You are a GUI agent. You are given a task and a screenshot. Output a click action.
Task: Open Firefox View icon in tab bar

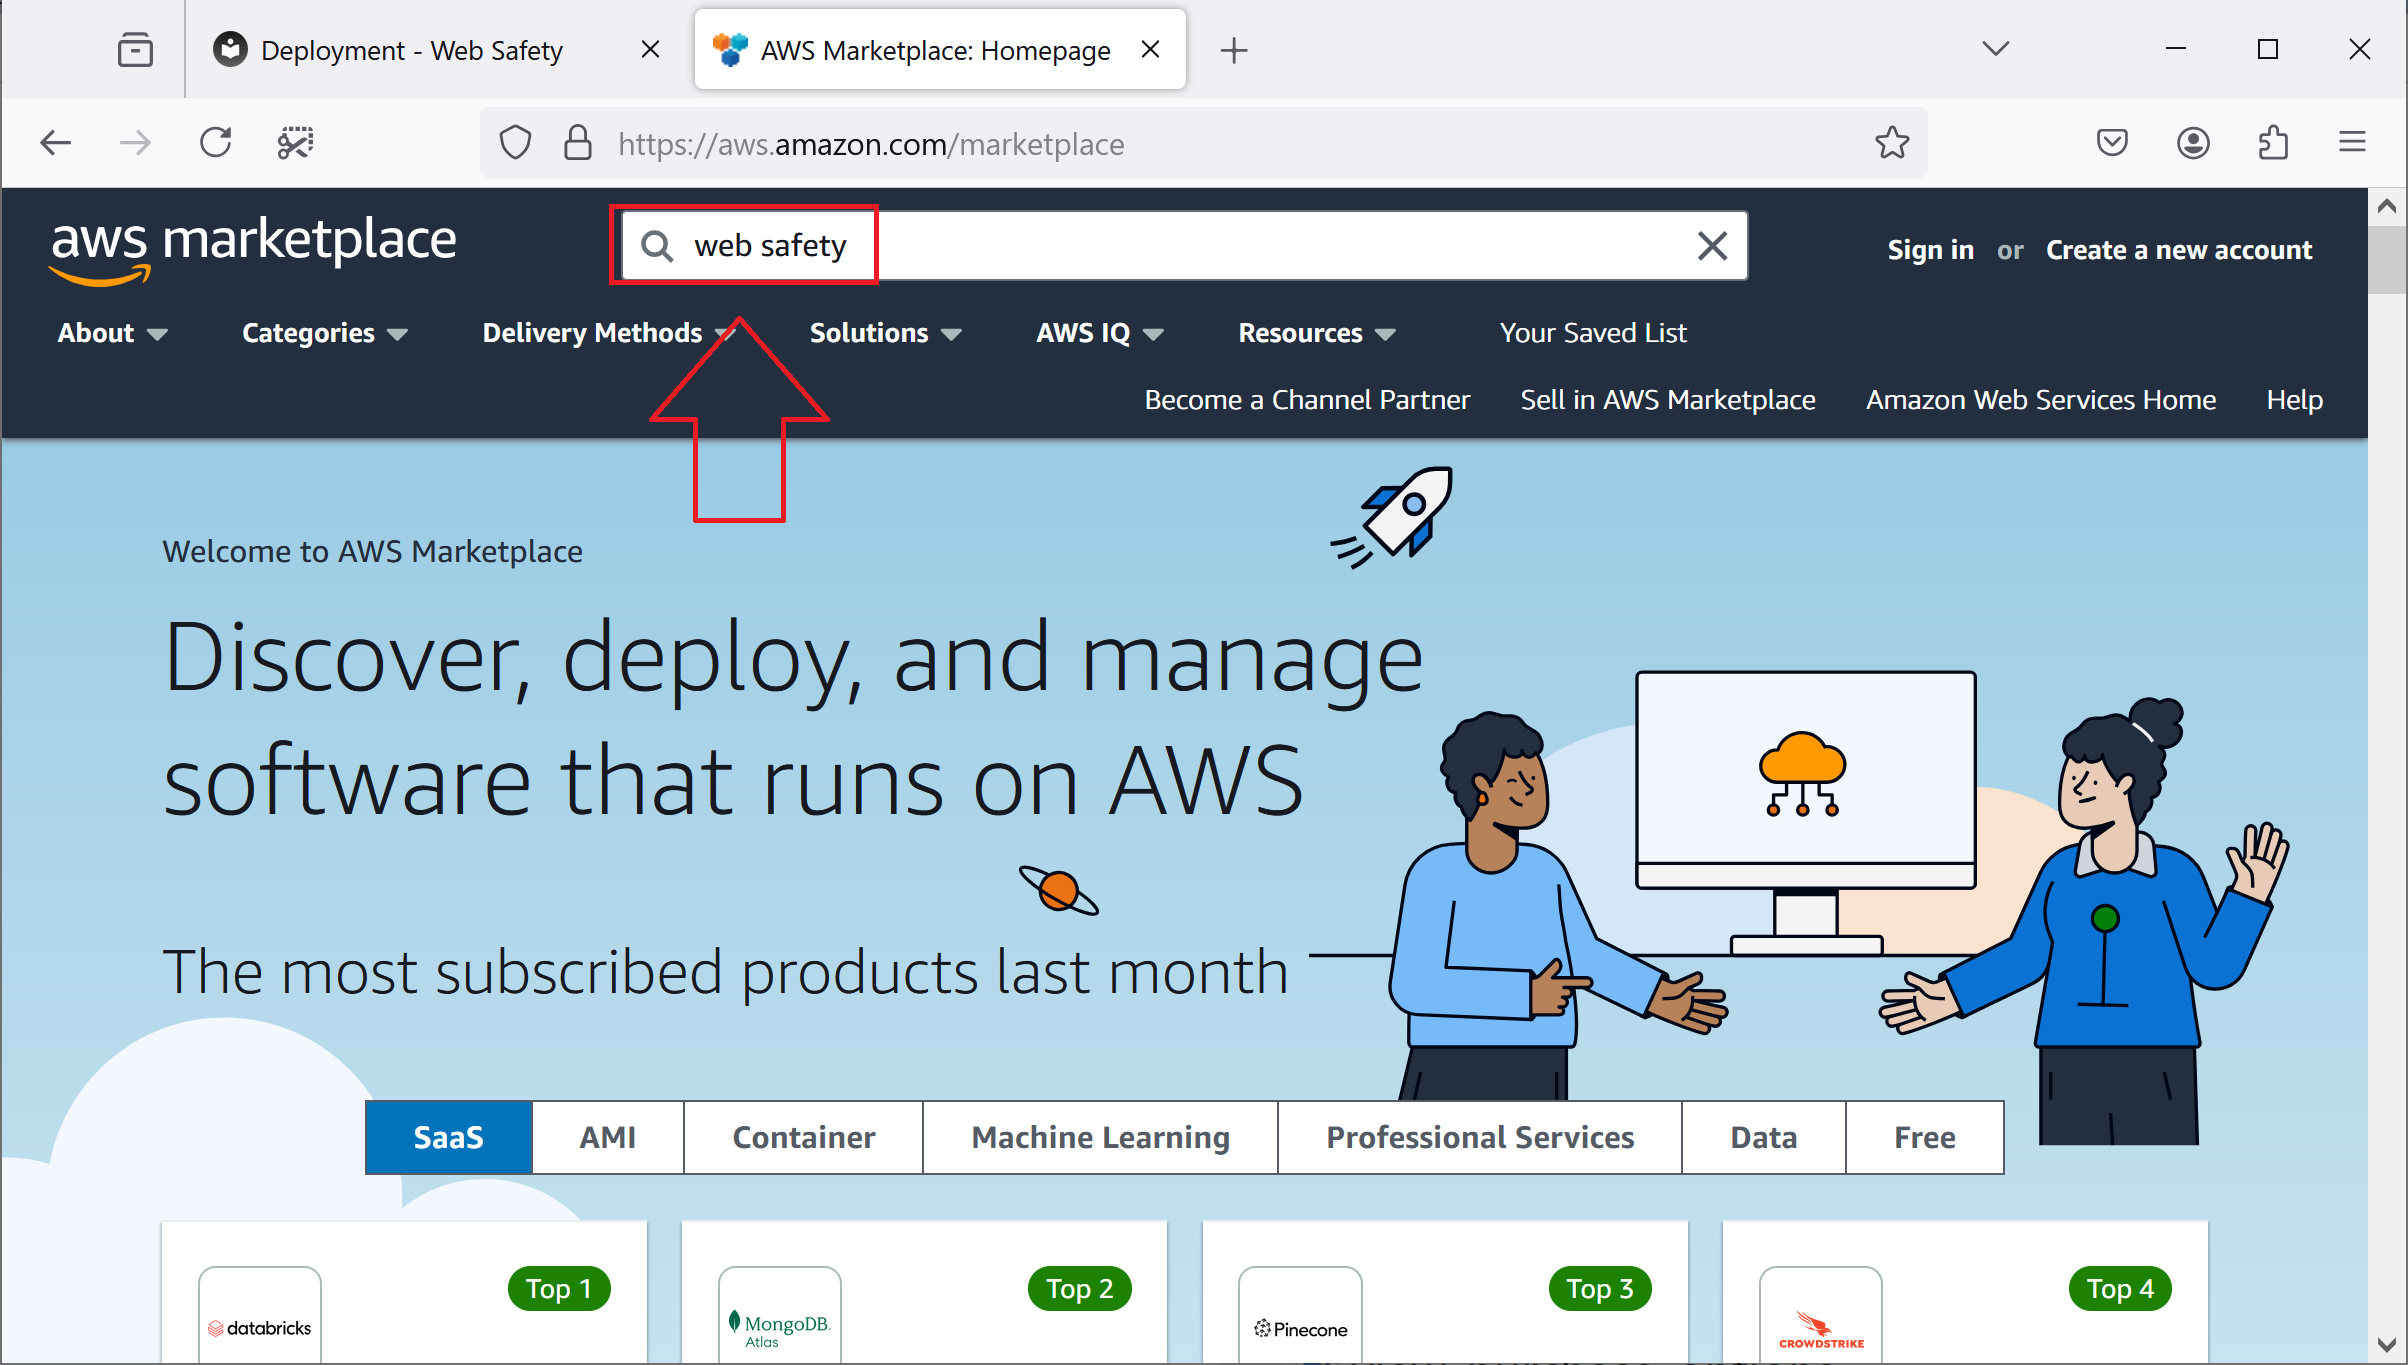click(x=135, y=49)
